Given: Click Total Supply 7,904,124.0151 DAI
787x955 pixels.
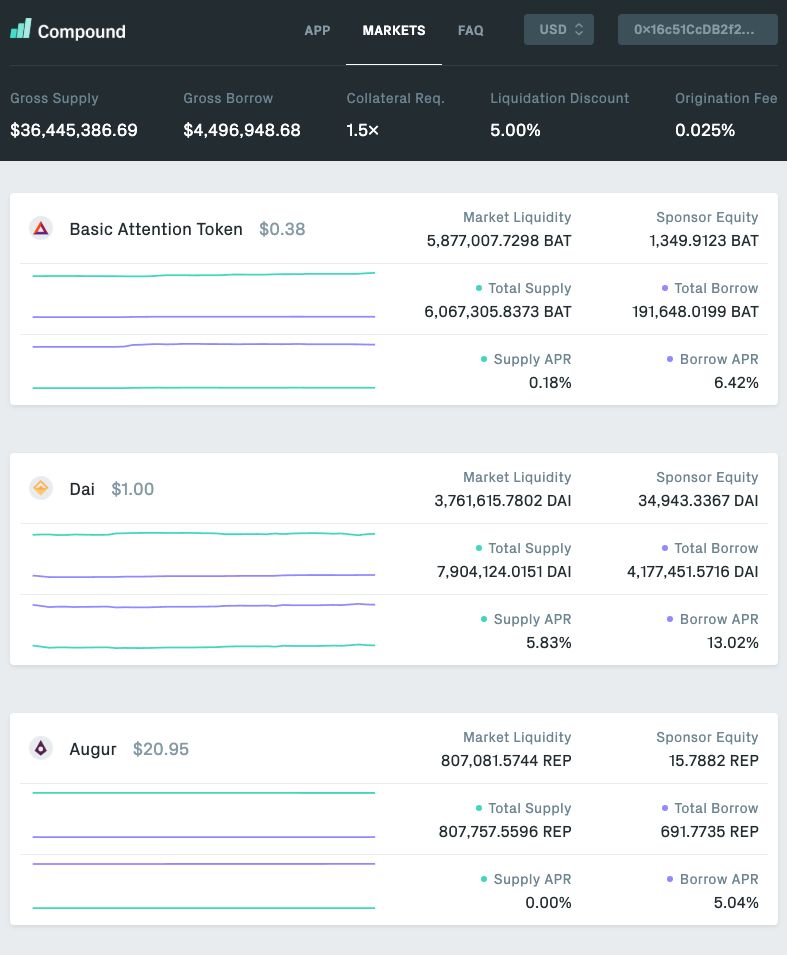Looking at the screenshot, I should [x=504, y=572].
